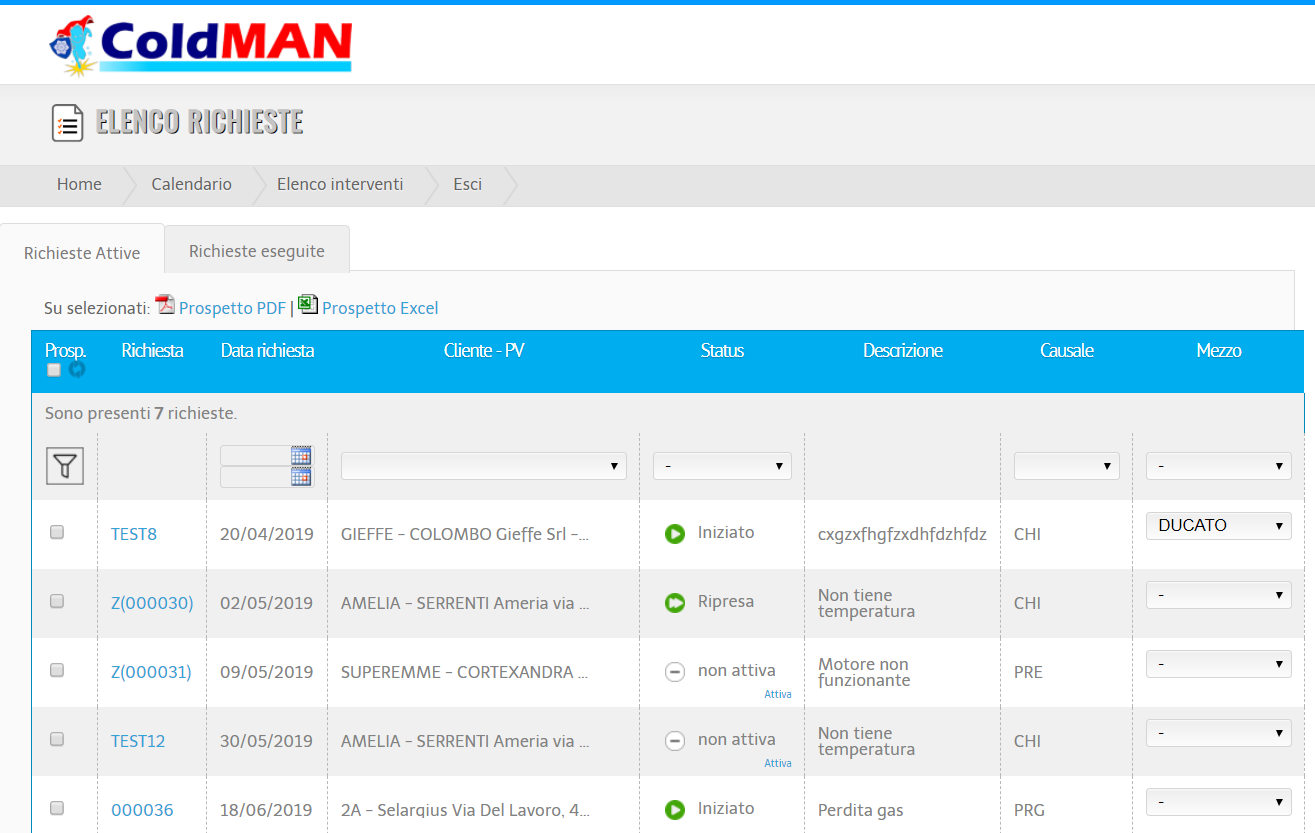The image size is (1315, 833).
Task: Click the PRG causale cell
Action: 1029,810
